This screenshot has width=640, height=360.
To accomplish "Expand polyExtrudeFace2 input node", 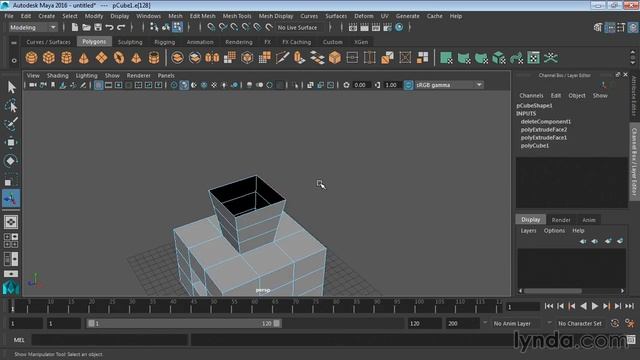I will tap(544, 129).
